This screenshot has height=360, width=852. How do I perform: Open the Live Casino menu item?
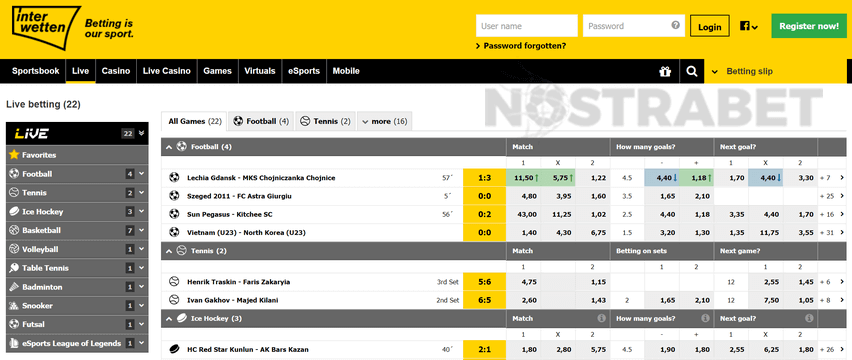[x=167, y=71]
